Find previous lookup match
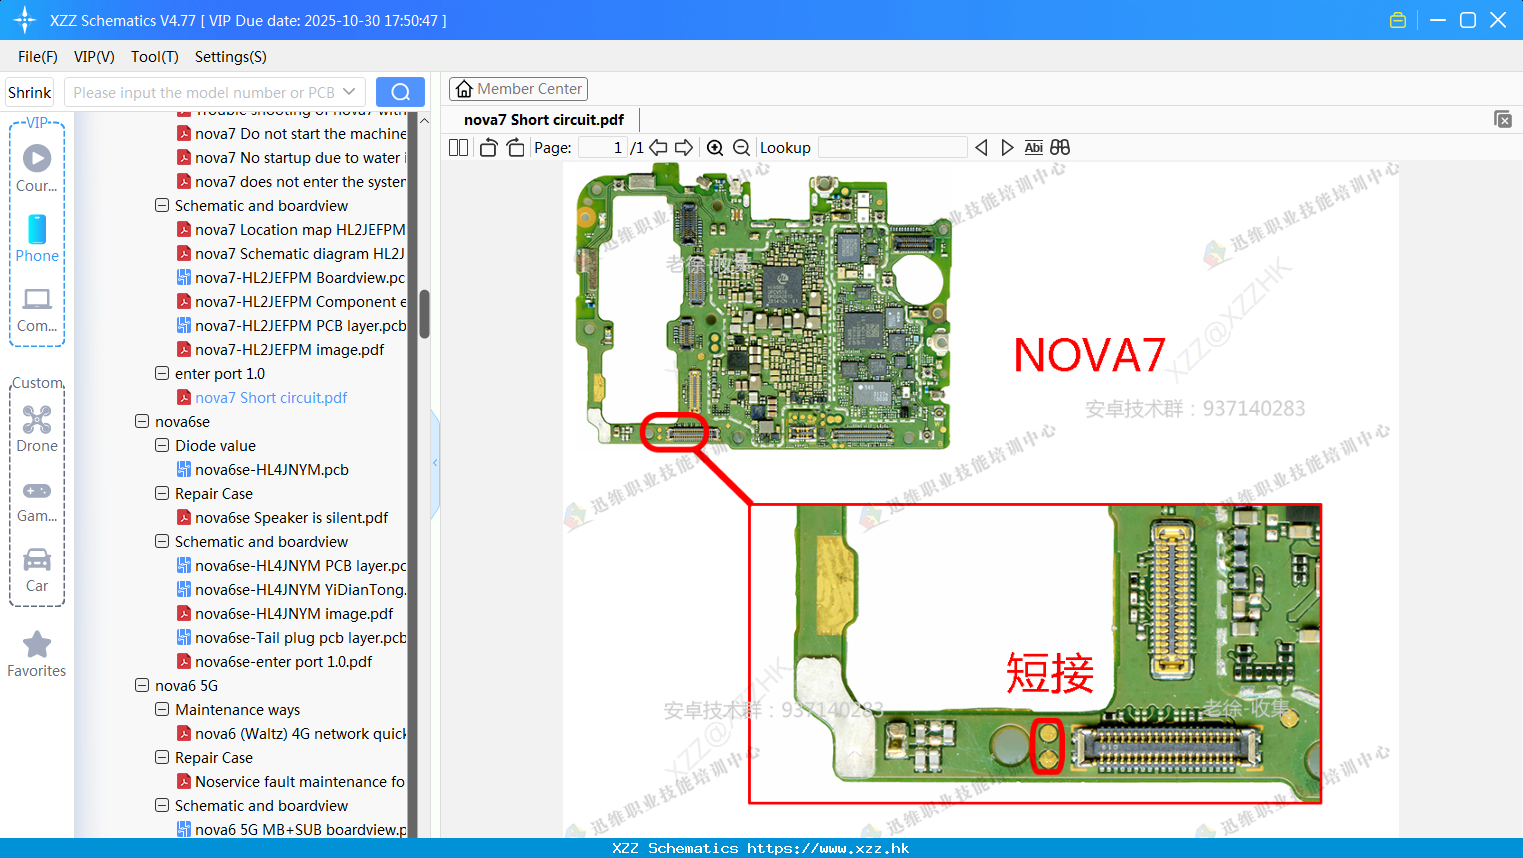The image size is (1523, 858). coord(981,147)
